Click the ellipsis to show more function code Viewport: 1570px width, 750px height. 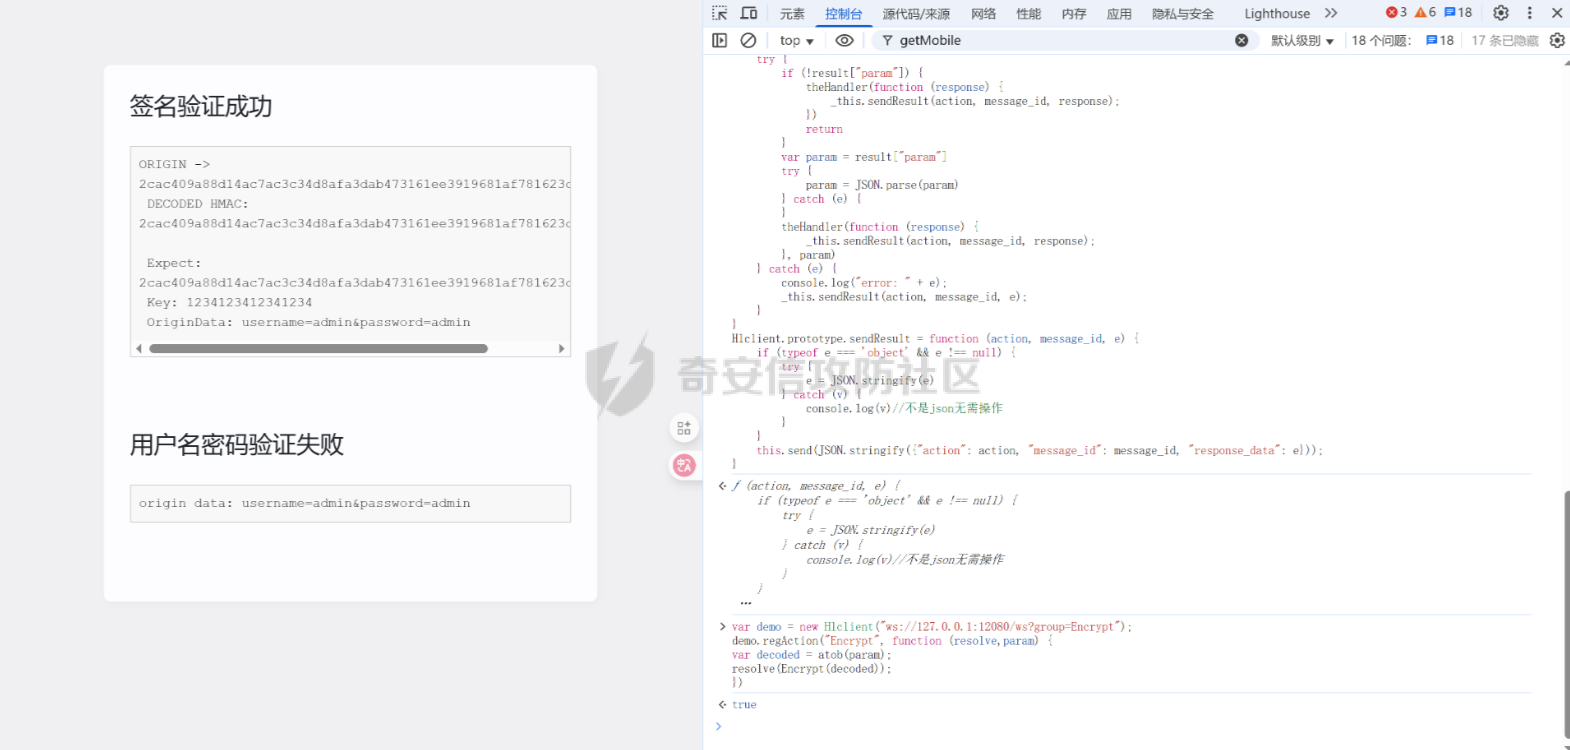(746, 603)
